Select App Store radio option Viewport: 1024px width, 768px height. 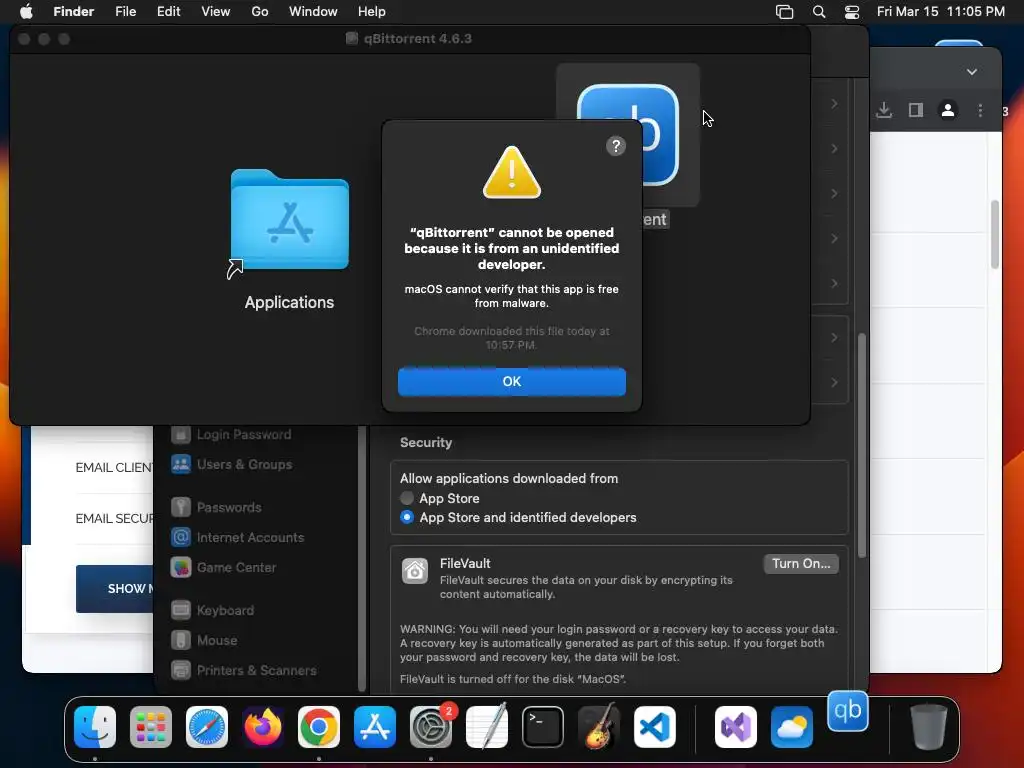coord(407,498)
